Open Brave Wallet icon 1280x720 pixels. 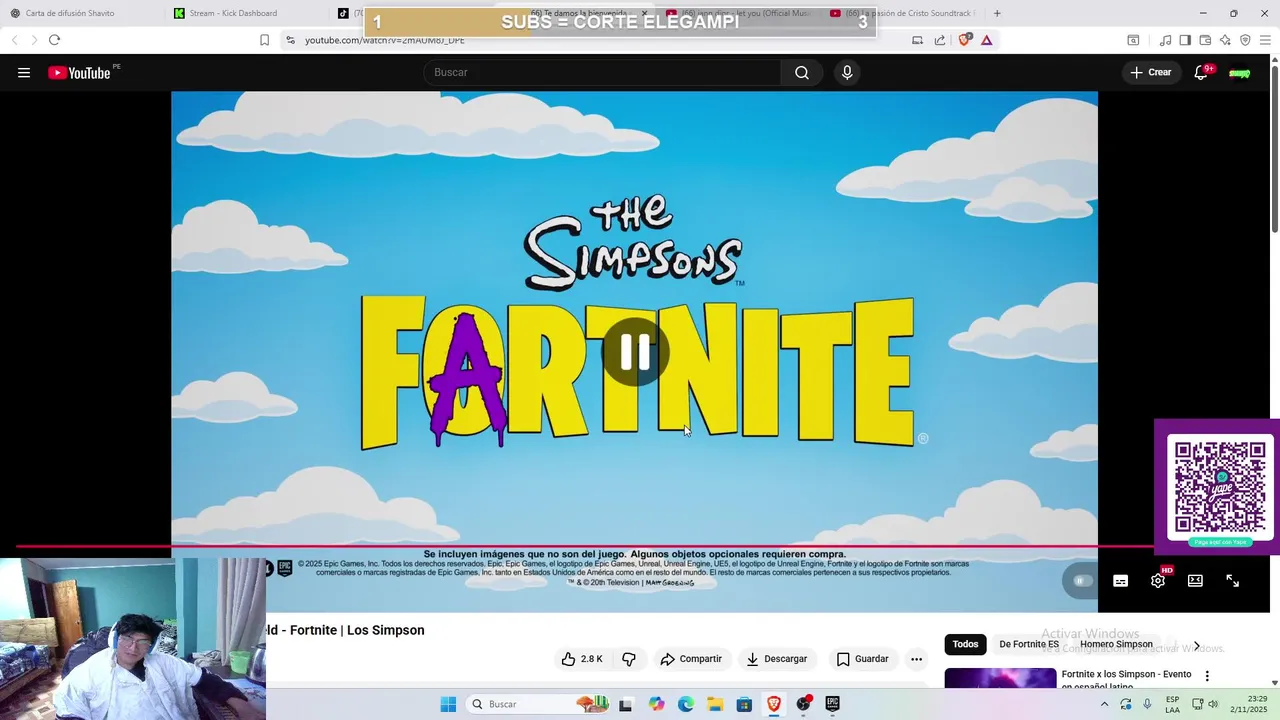1205,40
